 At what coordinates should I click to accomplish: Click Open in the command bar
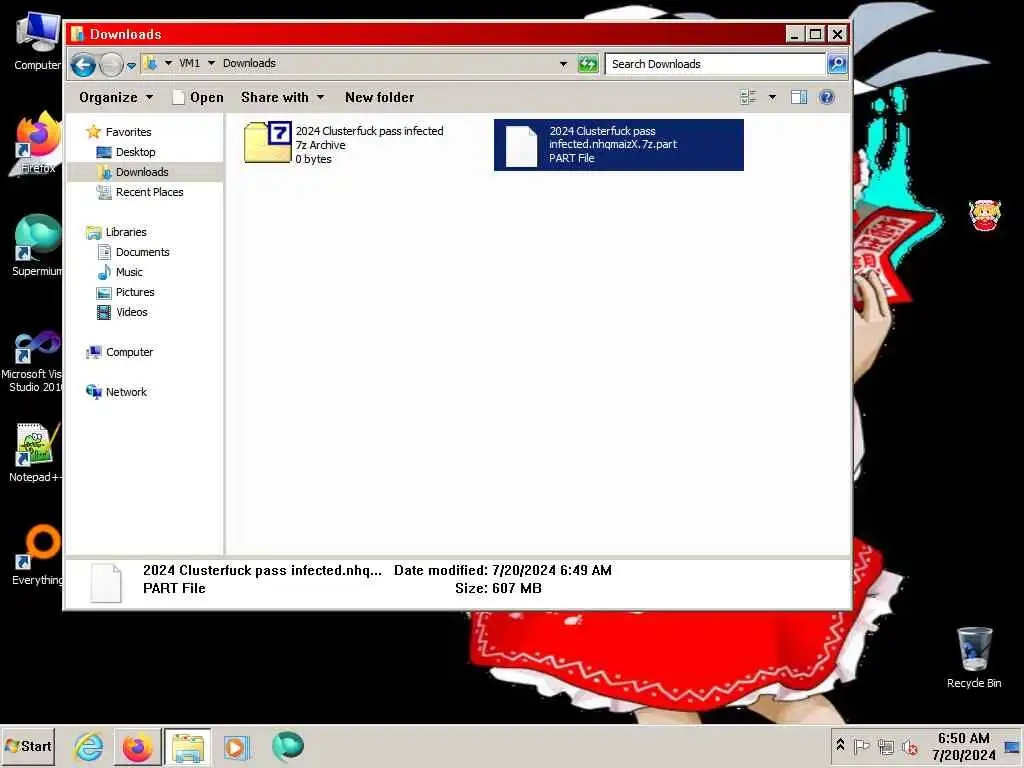point(198,97)
